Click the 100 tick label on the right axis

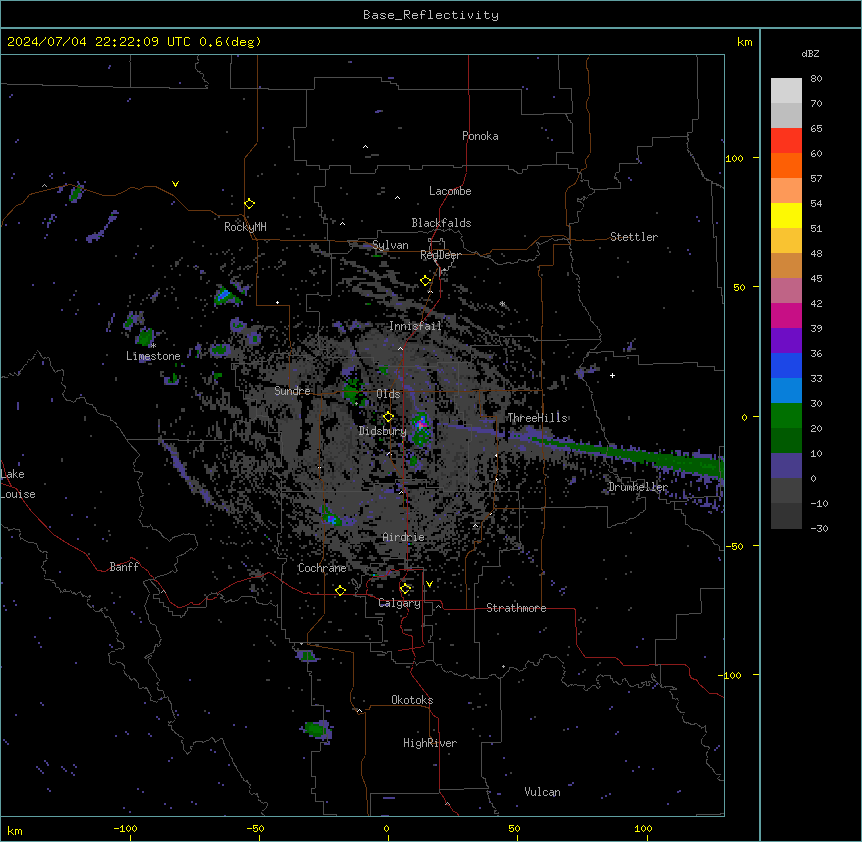[x=734, y=158]
